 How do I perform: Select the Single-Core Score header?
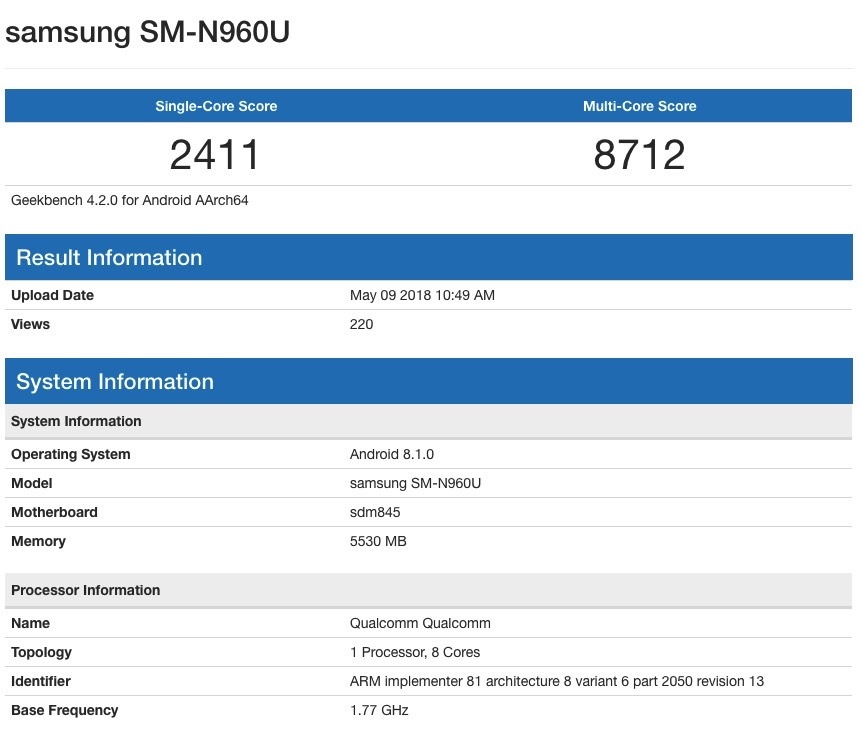point(214,106)
